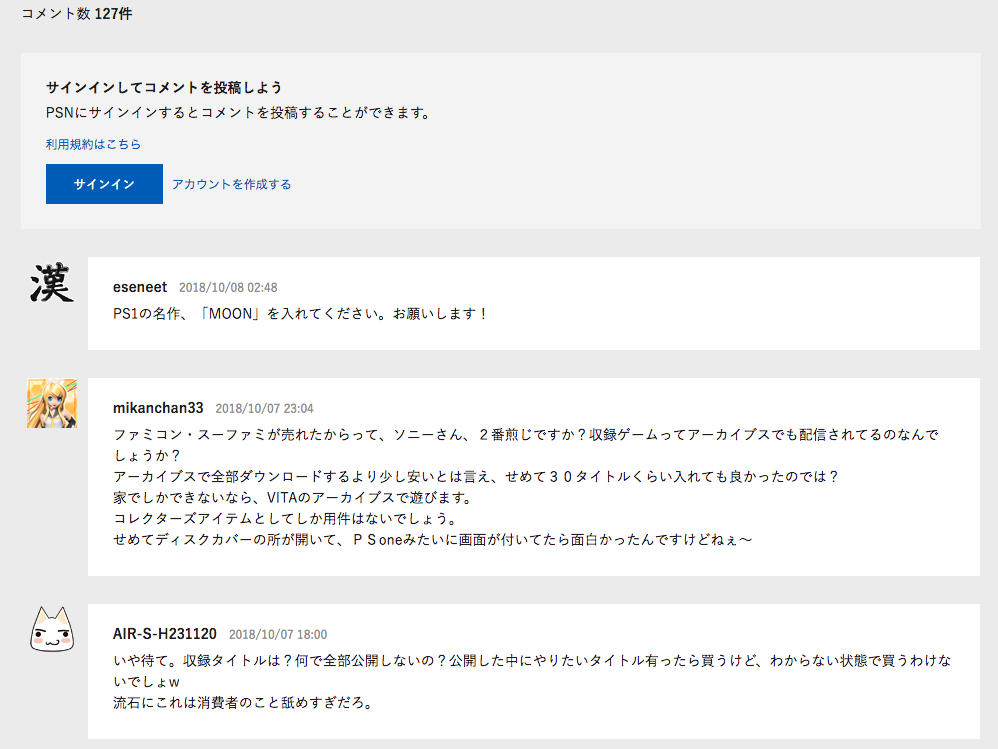Viewport: 998px width, 749px height.
Task: Open the eseneet username
Action: (140, 287)
